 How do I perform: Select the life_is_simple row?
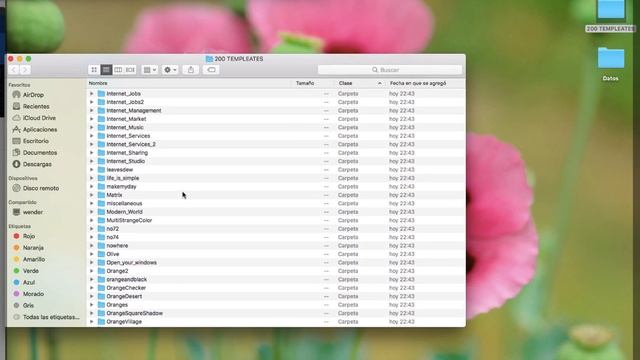point(276,178)
